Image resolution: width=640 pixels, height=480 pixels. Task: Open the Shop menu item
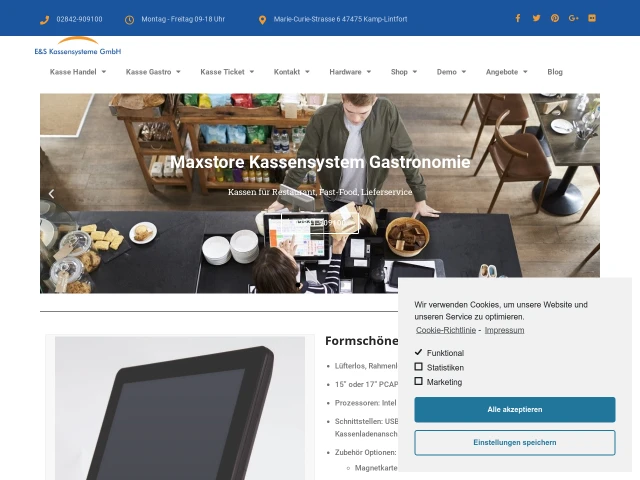399,72
